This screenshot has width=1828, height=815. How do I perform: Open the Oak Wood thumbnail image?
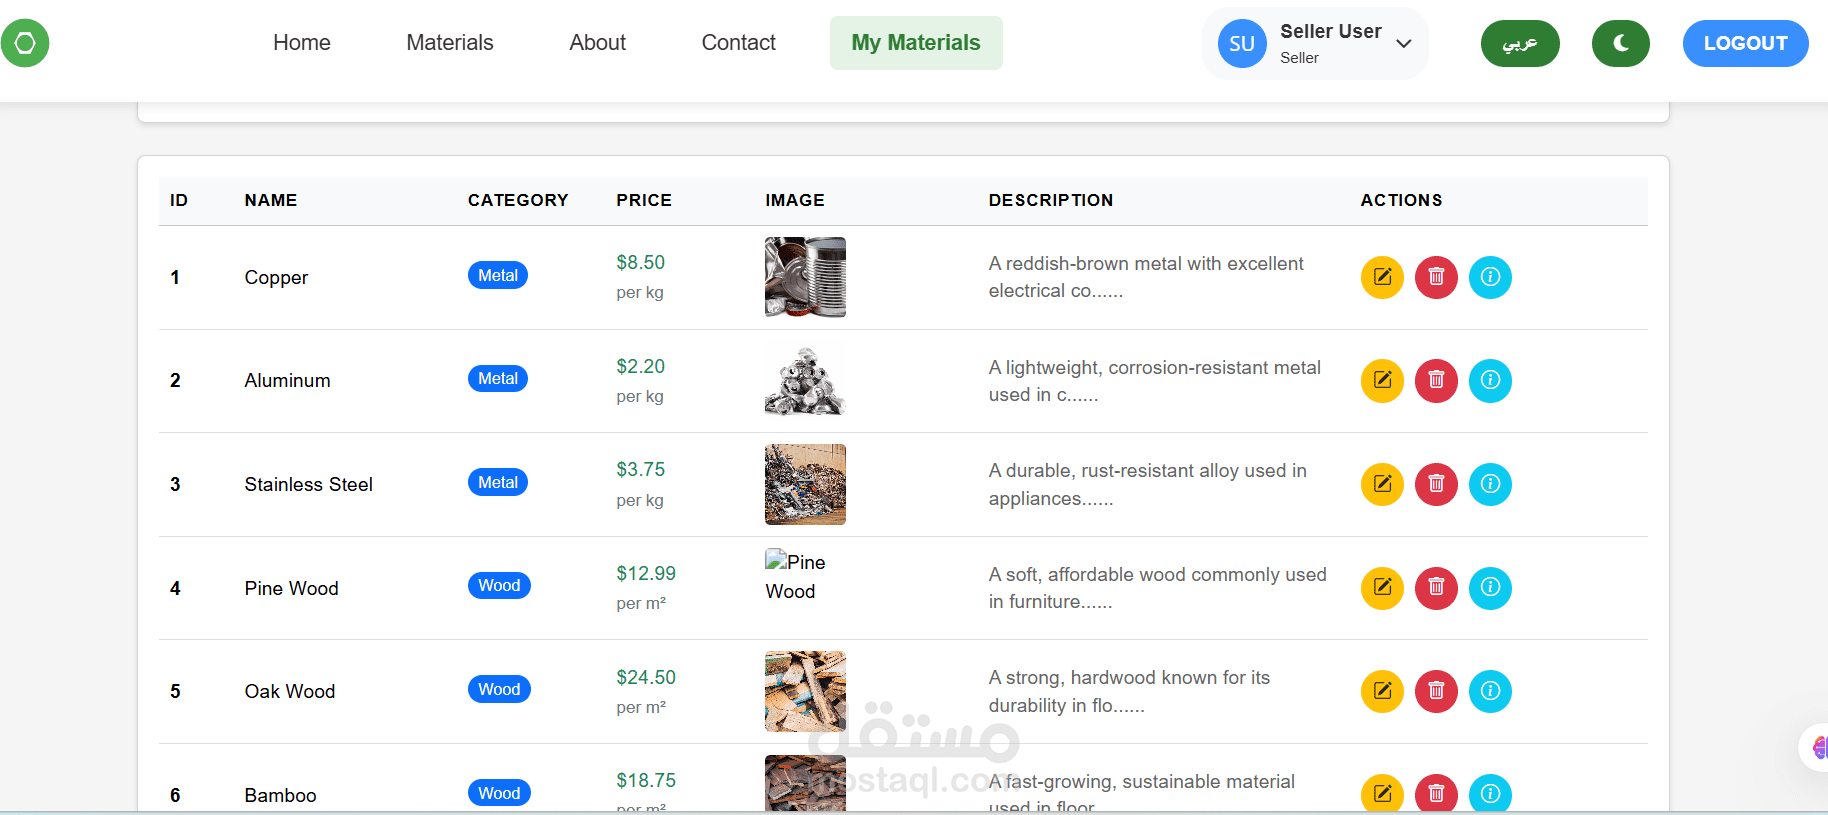pos(805,691)
